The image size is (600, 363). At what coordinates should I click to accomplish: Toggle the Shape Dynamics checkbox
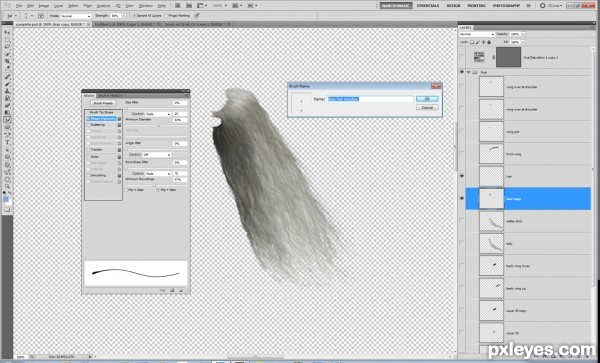click(x=89, y=119)
